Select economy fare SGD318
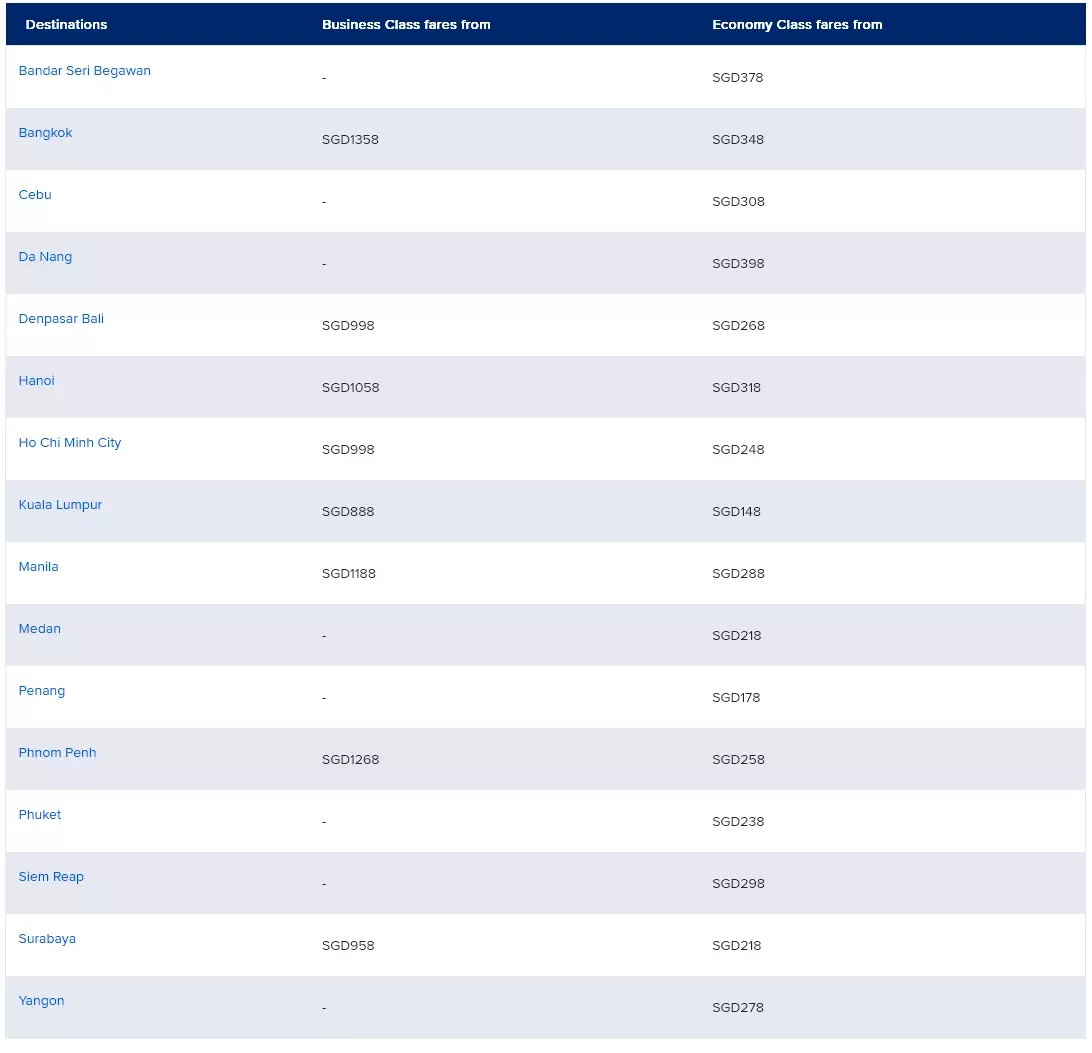 coord(737,387)
